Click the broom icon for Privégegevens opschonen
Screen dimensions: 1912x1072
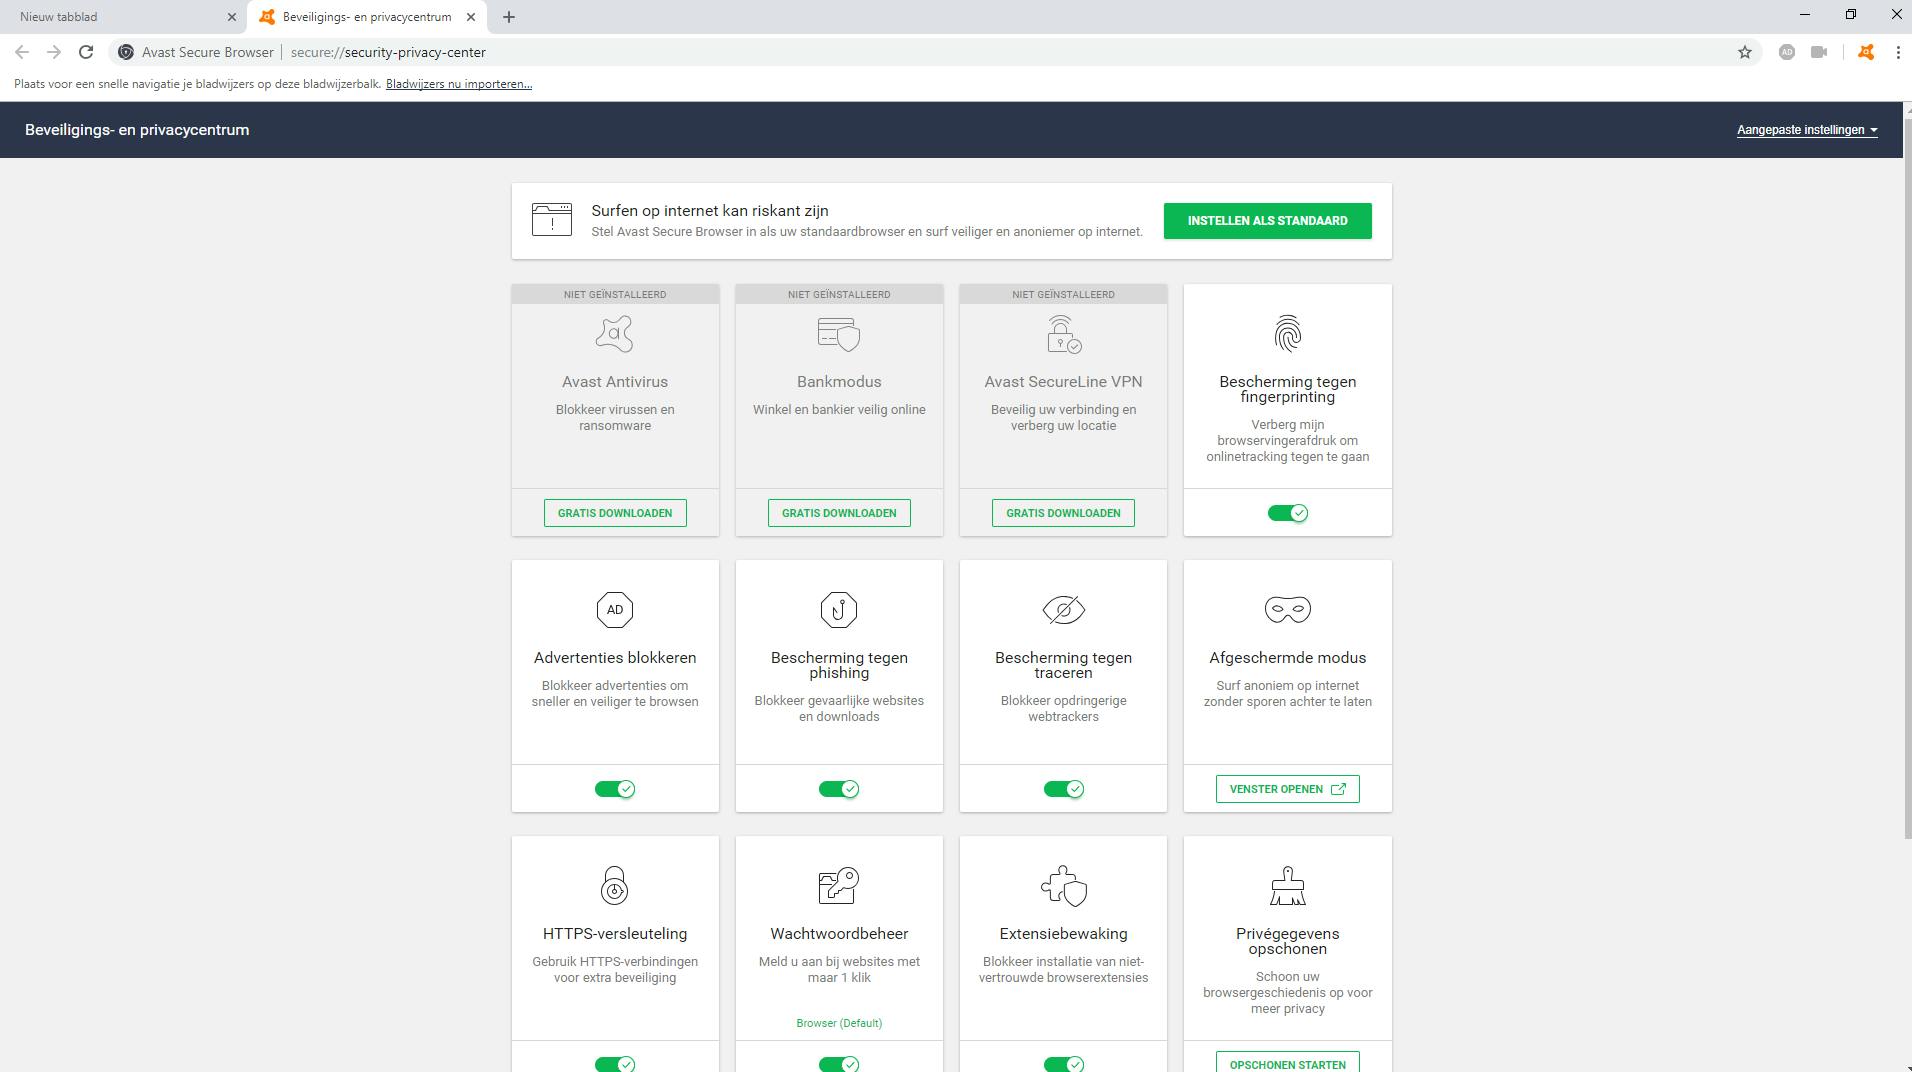coord(1287,886)
